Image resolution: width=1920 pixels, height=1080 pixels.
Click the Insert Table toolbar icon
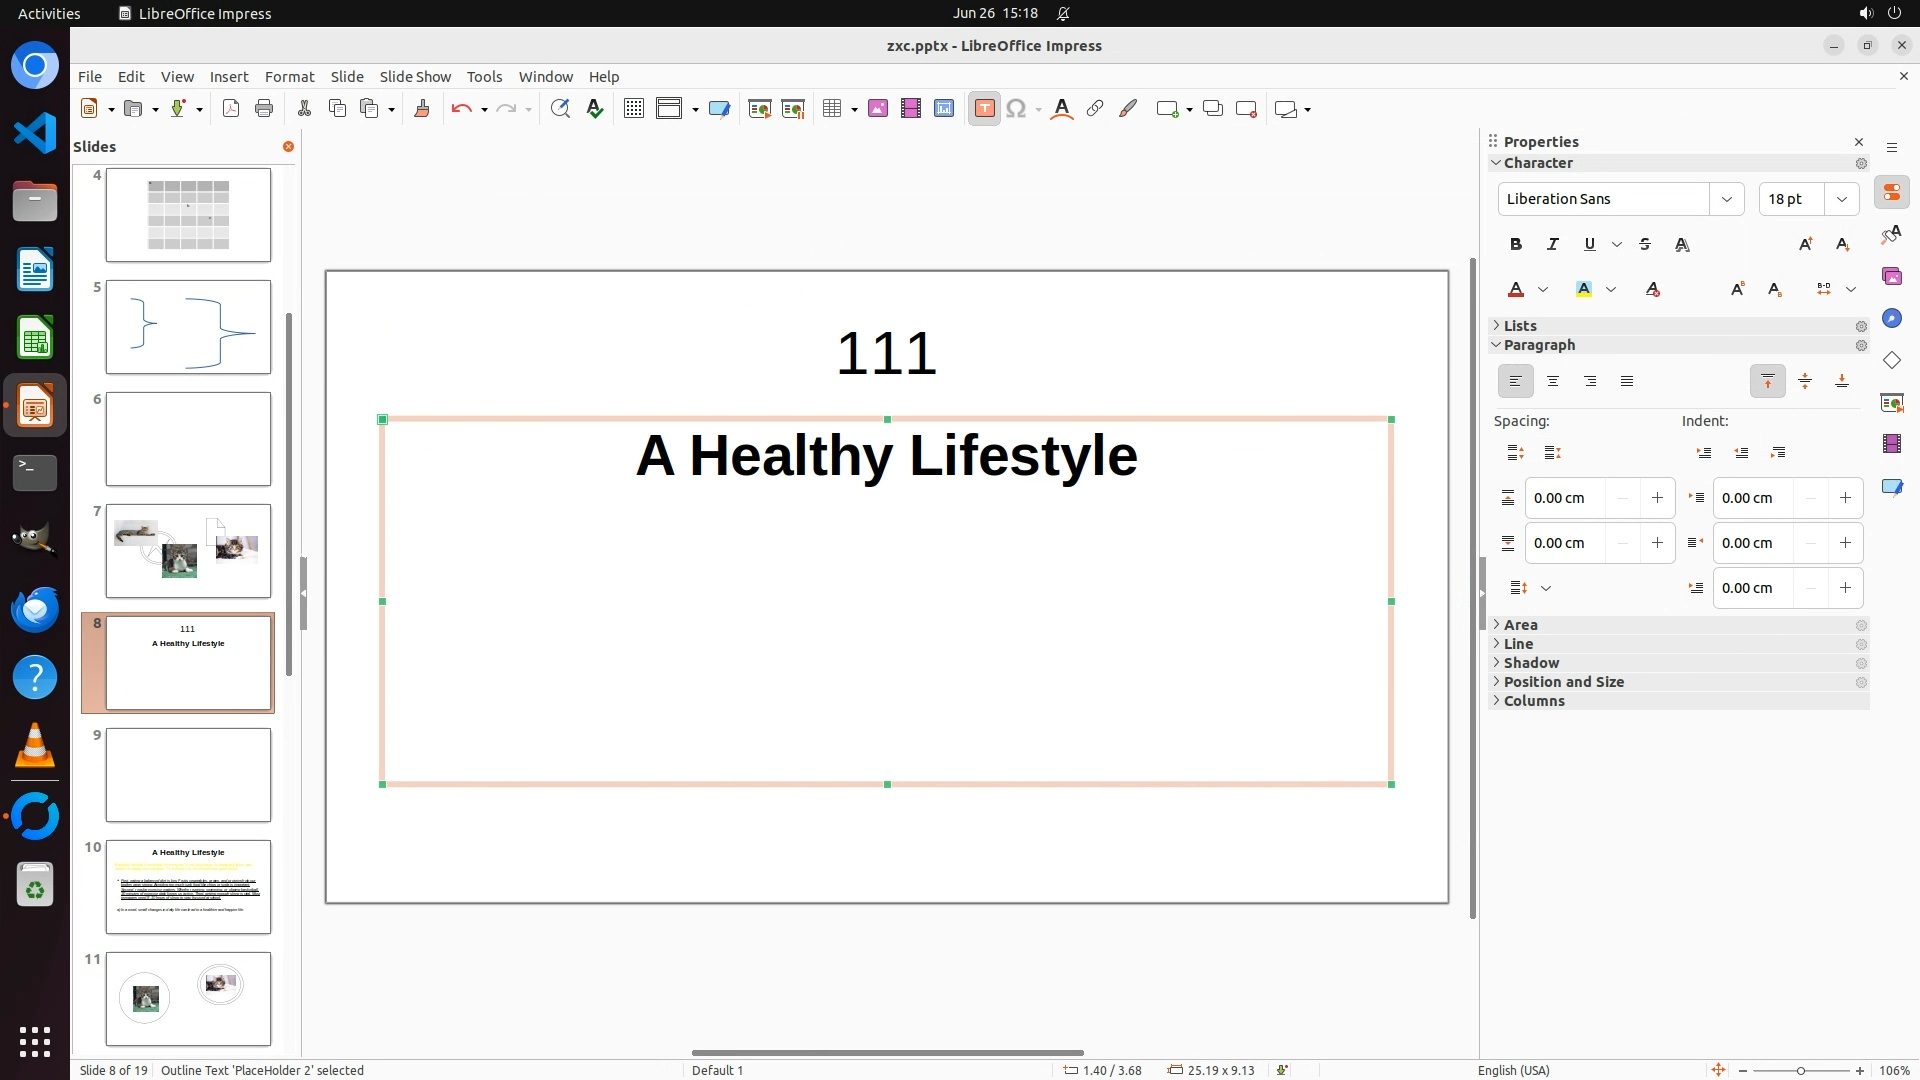(832, 109)
